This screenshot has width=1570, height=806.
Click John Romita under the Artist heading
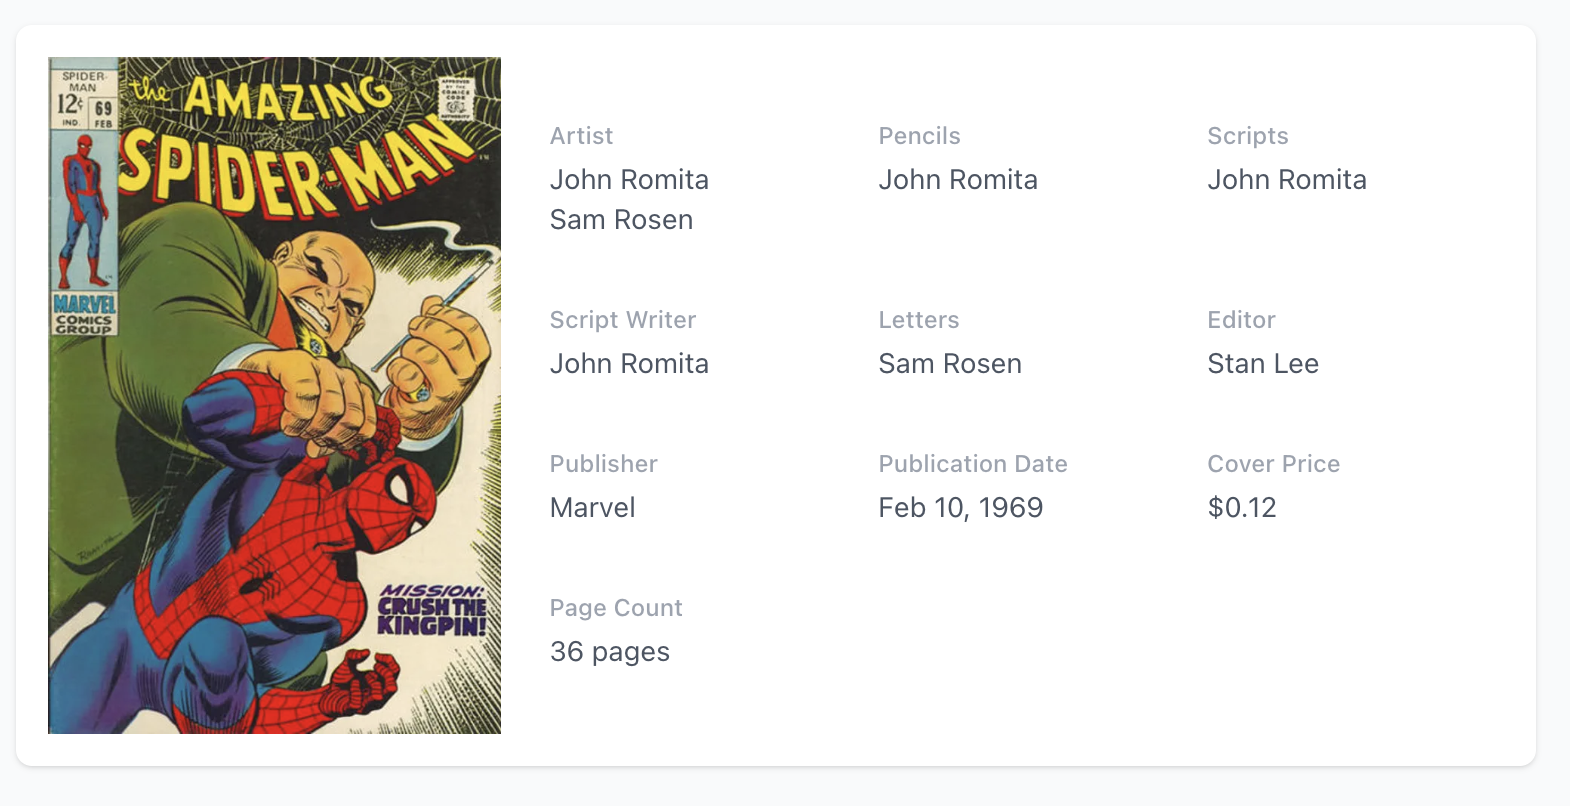629,180
